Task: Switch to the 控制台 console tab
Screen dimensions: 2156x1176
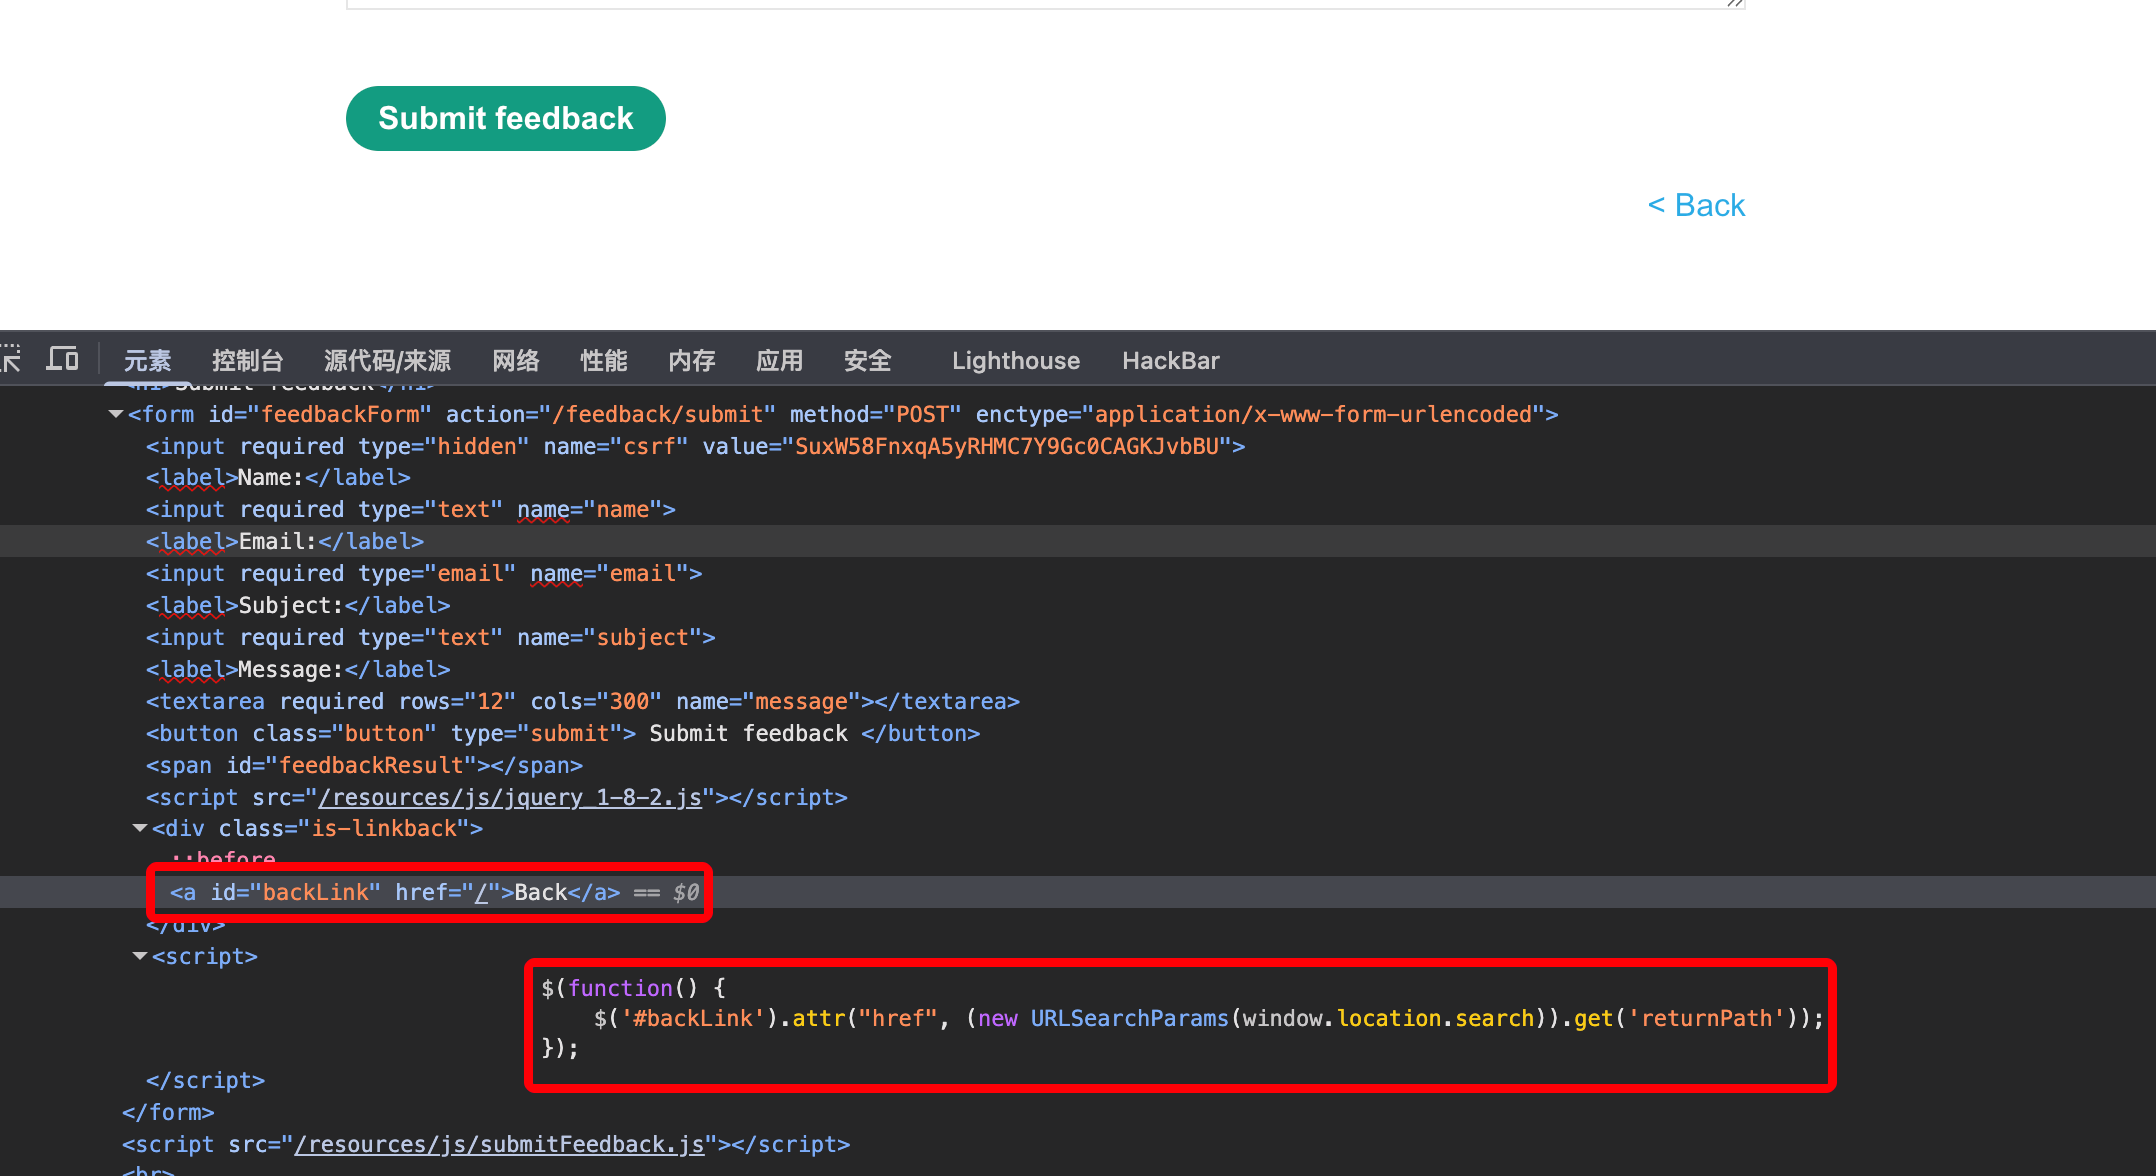Action: 247,361
